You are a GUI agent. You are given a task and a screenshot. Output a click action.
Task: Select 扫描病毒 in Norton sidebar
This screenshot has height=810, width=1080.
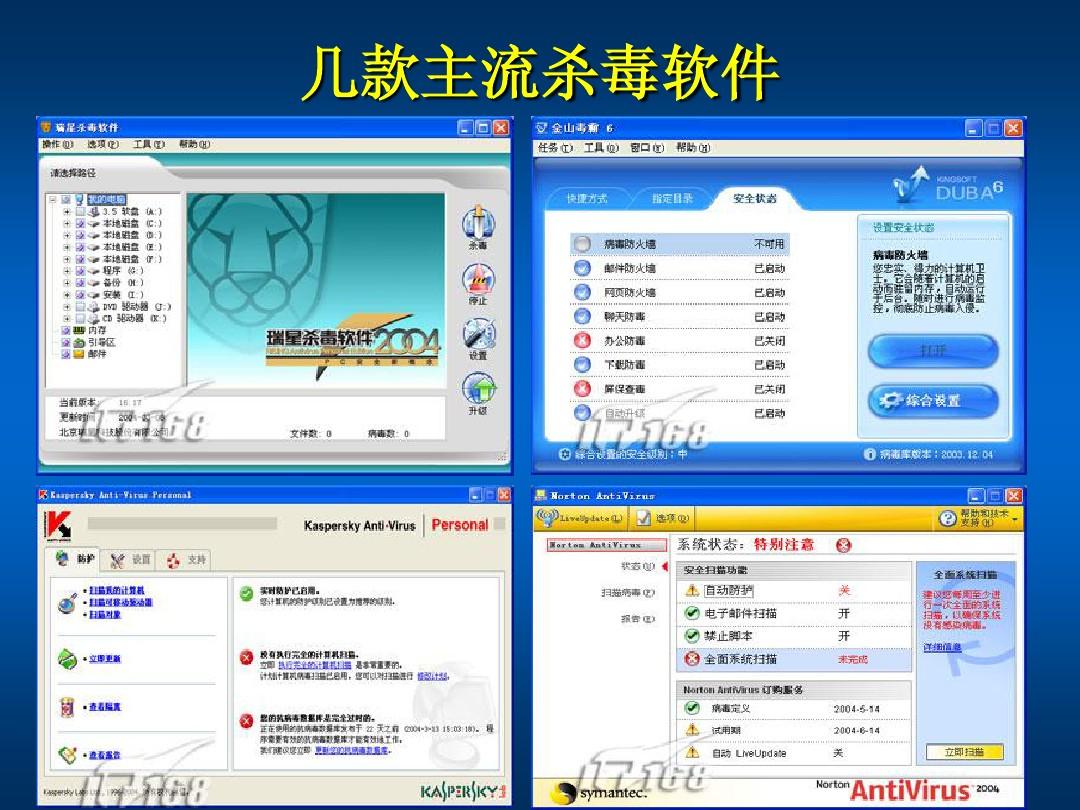click(627, 592)
